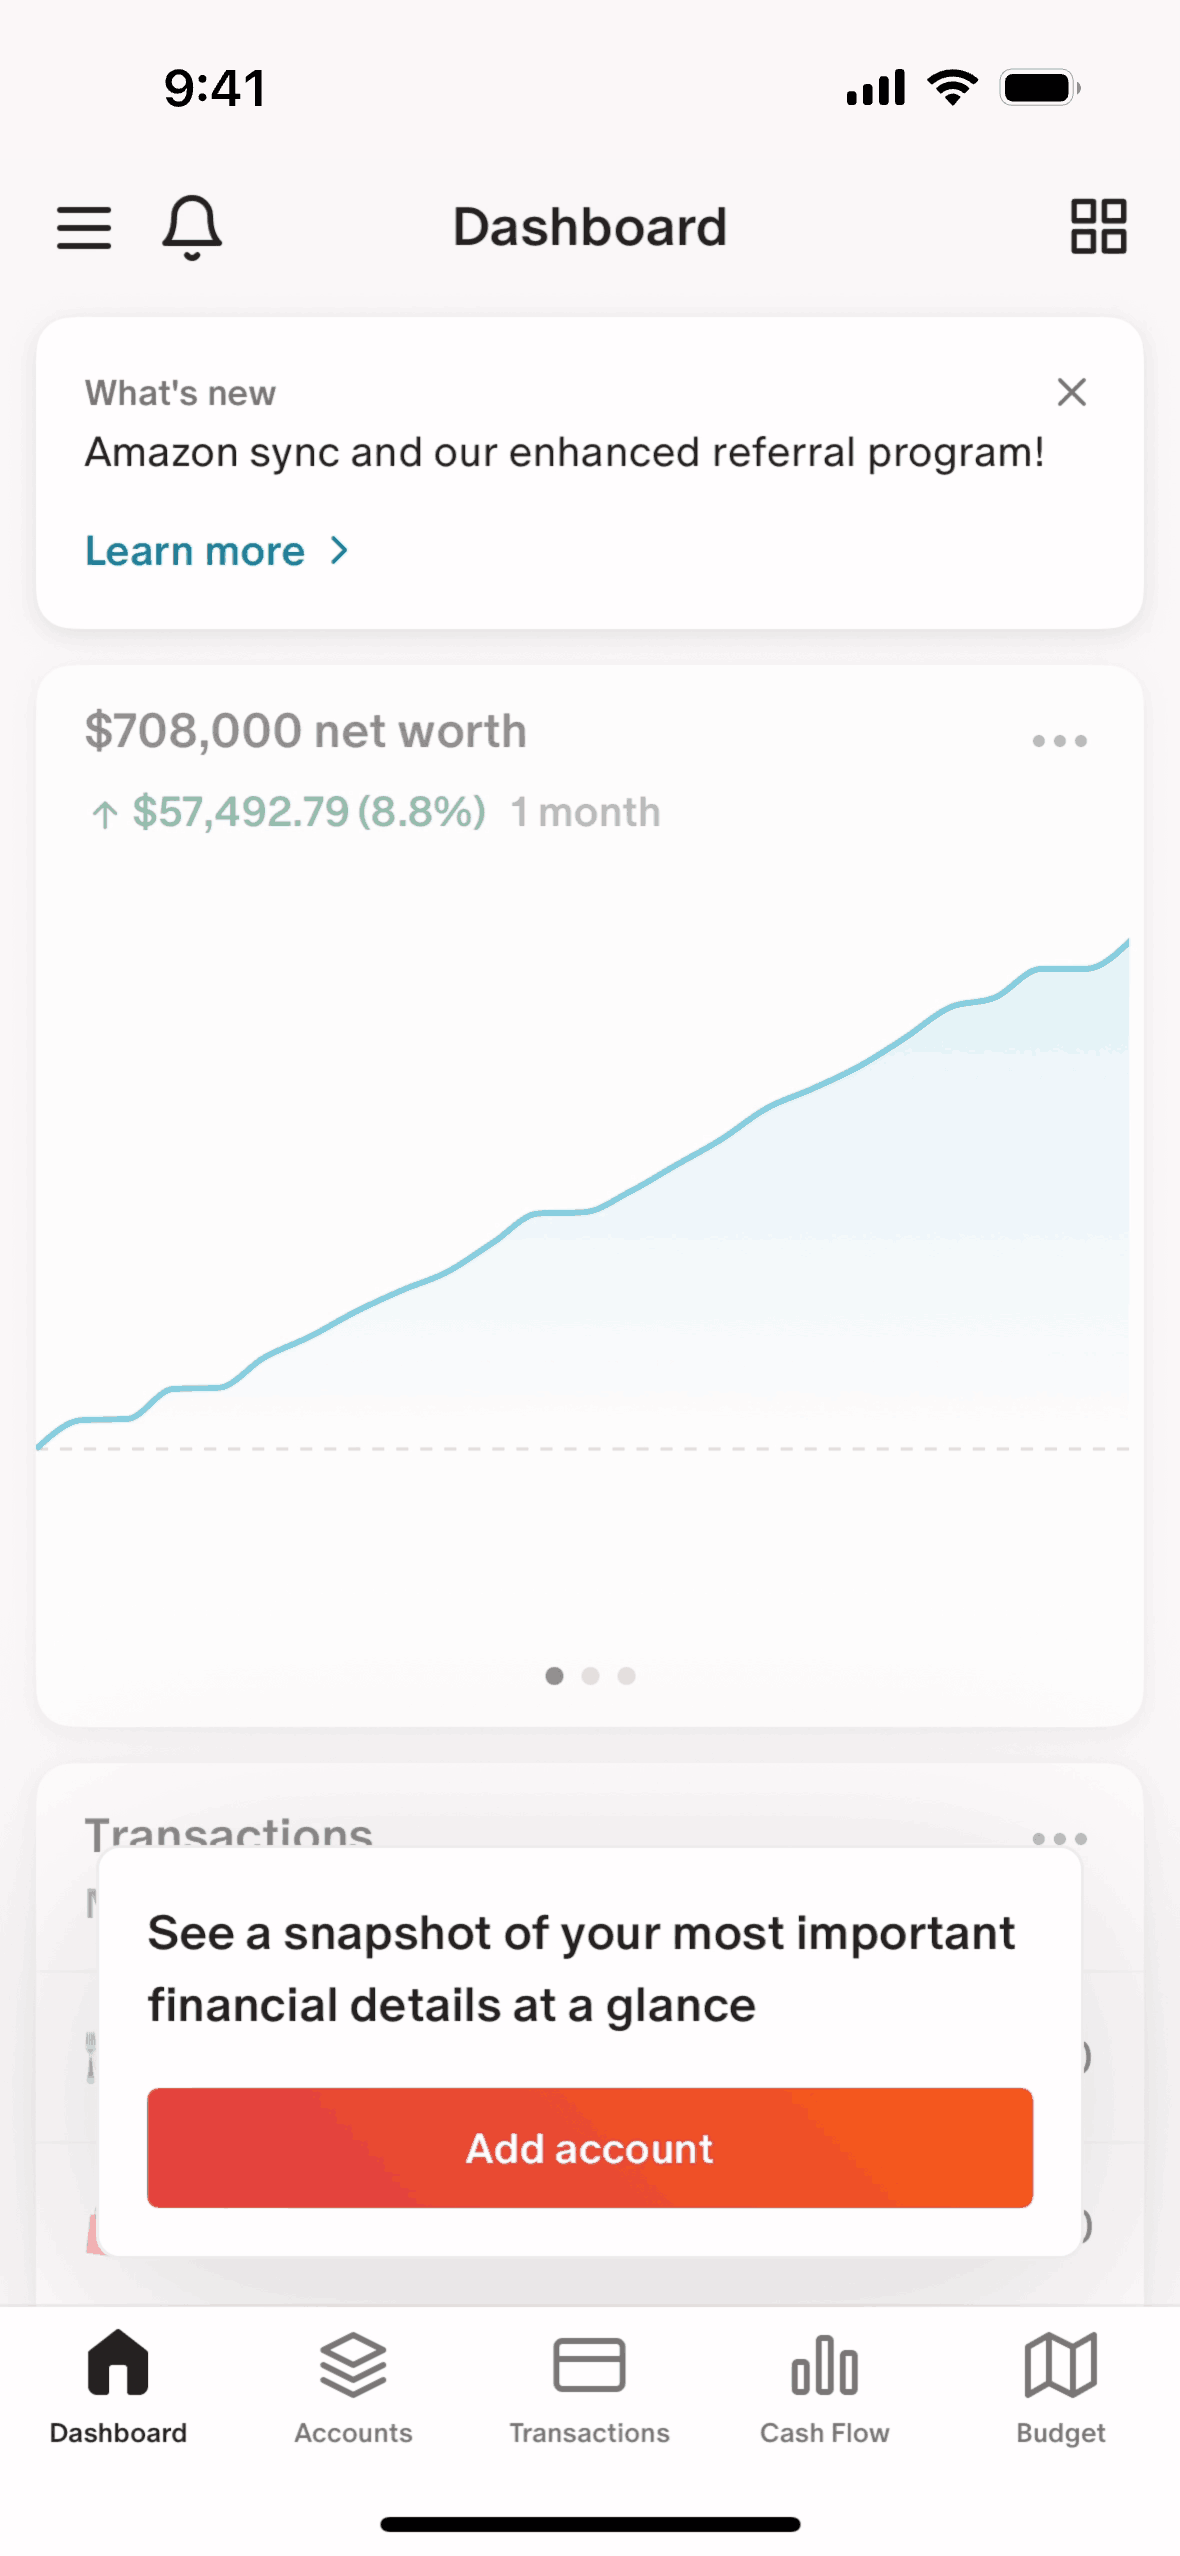Dismiss the What's new banner
The height and width of the screenshot is (2556, 1180).
[1071, 392]
